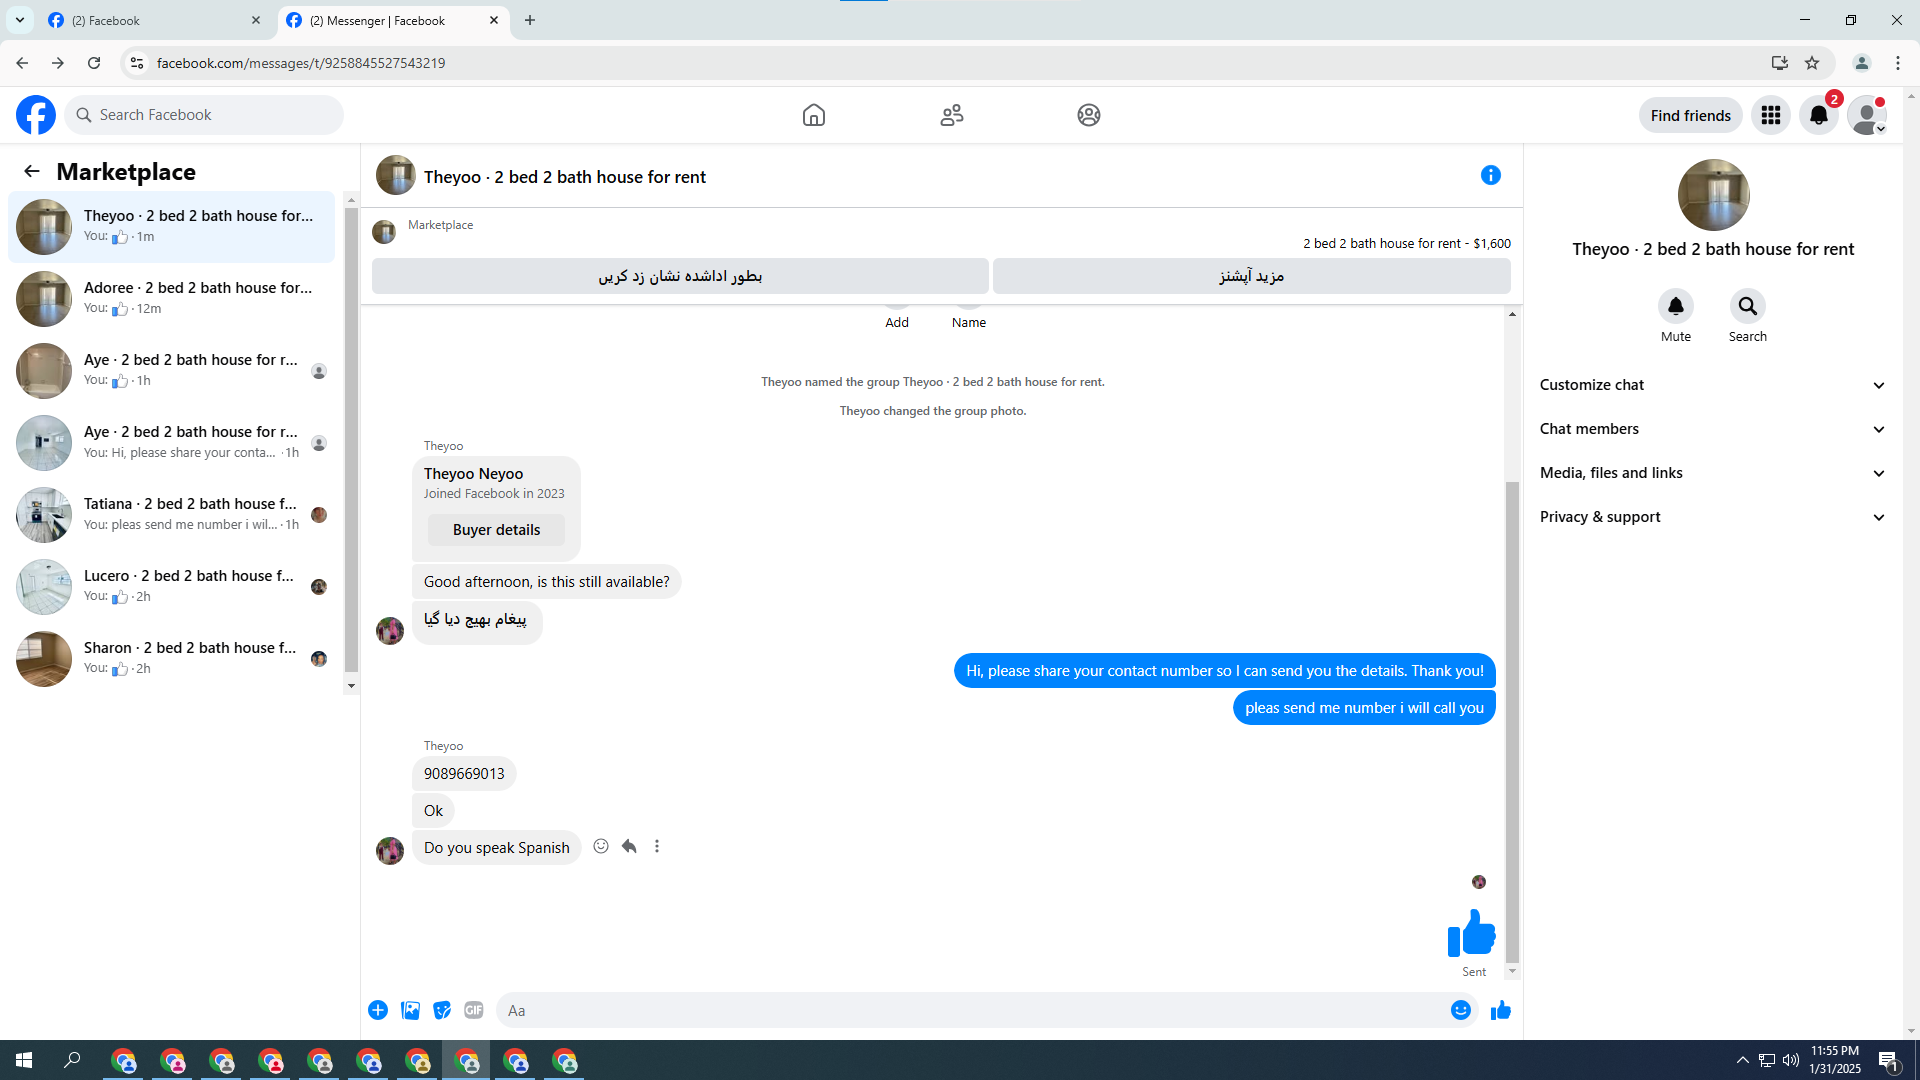This screenshot has height=1080, width=1920.
Task: Open the Facebook home logo
Action: 36,115
